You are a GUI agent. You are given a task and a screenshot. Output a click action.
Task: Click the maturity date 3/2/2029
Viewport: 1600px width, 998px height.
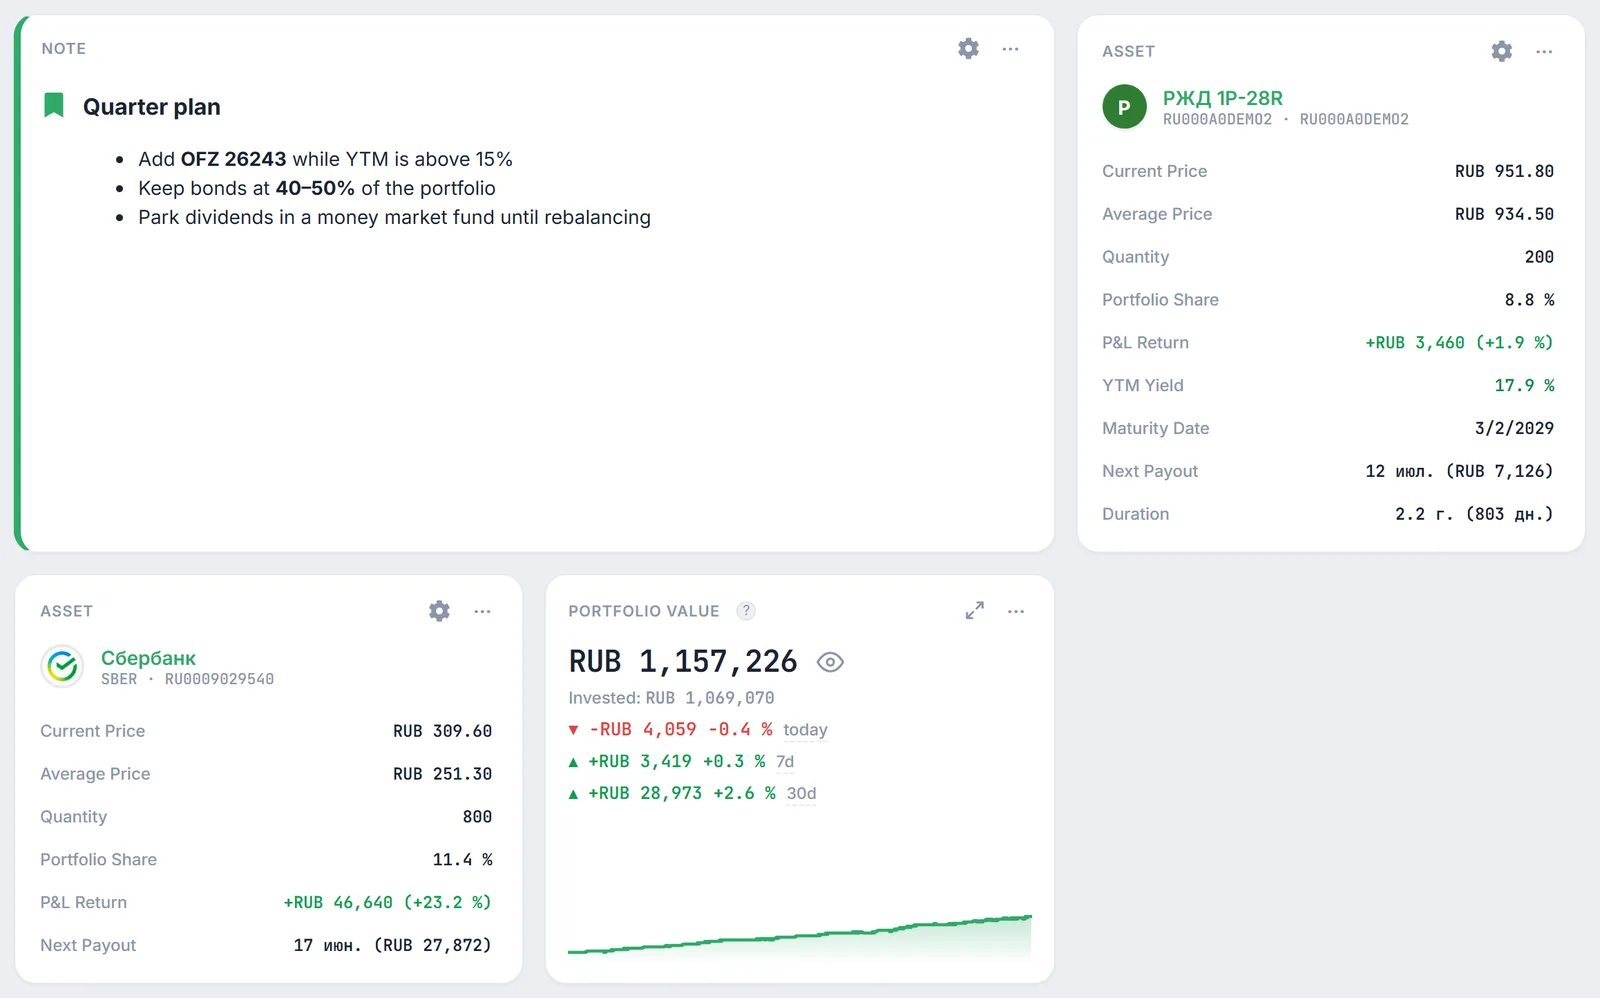[1514, 429]
